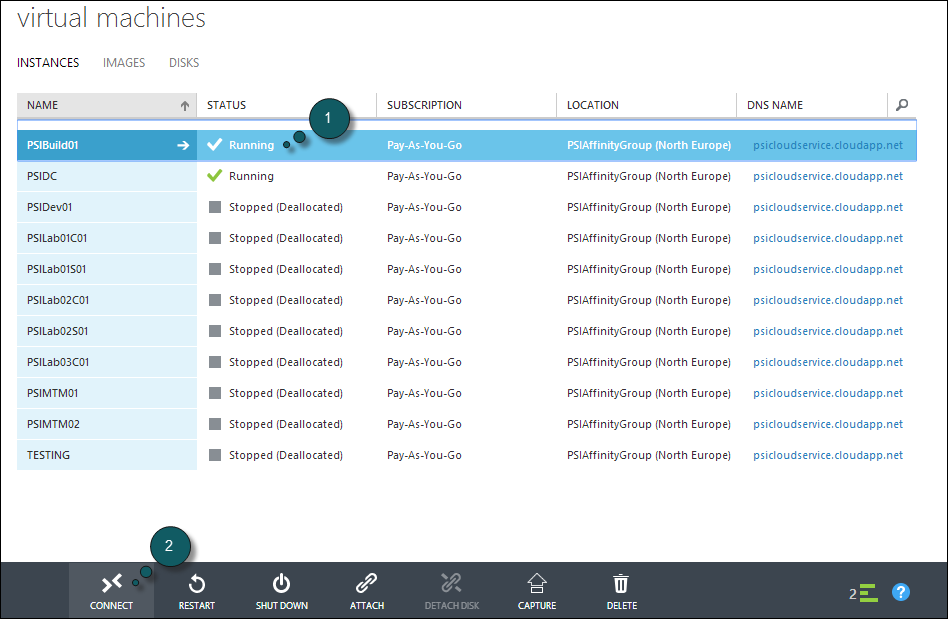This screenshot has height=619, width=948.
Task: Click the Capture icon
Action: (537, 583)
